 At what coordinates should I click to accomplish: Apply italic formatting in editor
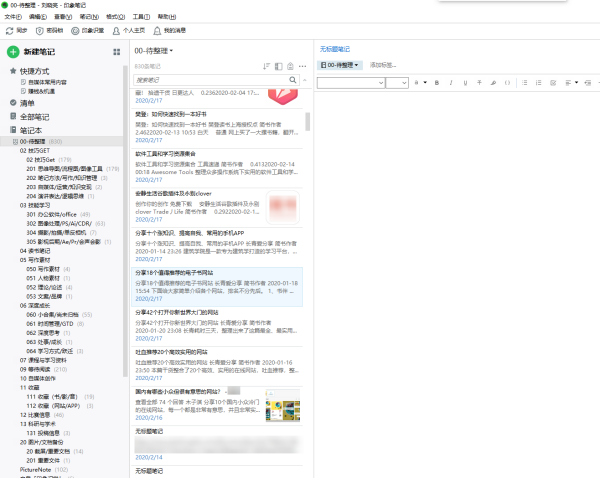point(451,83)
